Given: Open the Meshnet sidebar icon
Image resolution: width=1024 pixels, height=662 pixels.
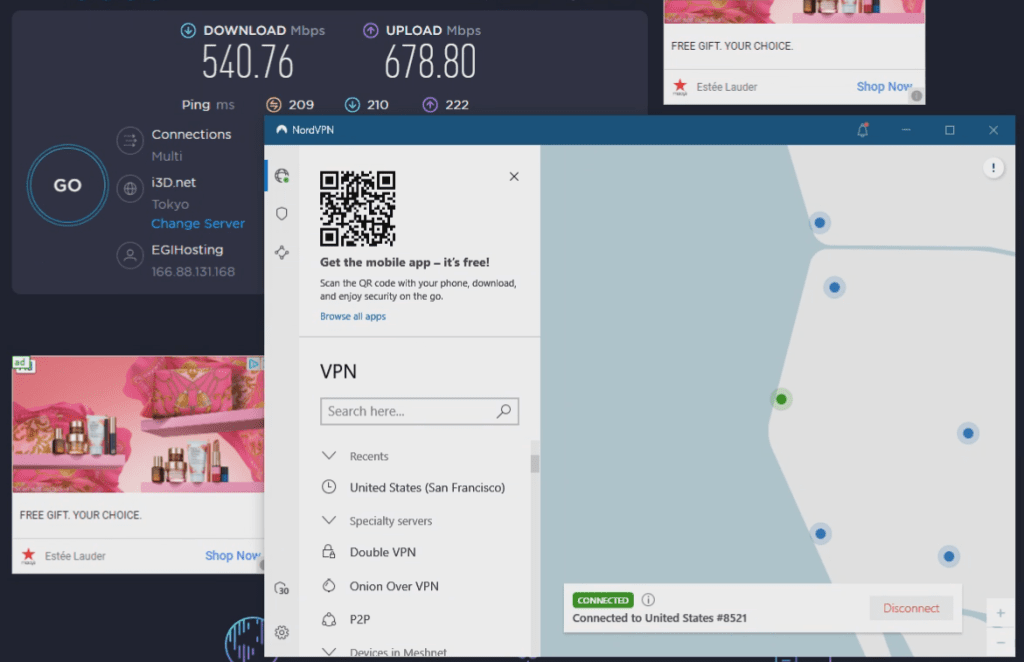Looking at the screenshot, I should 281,252.
